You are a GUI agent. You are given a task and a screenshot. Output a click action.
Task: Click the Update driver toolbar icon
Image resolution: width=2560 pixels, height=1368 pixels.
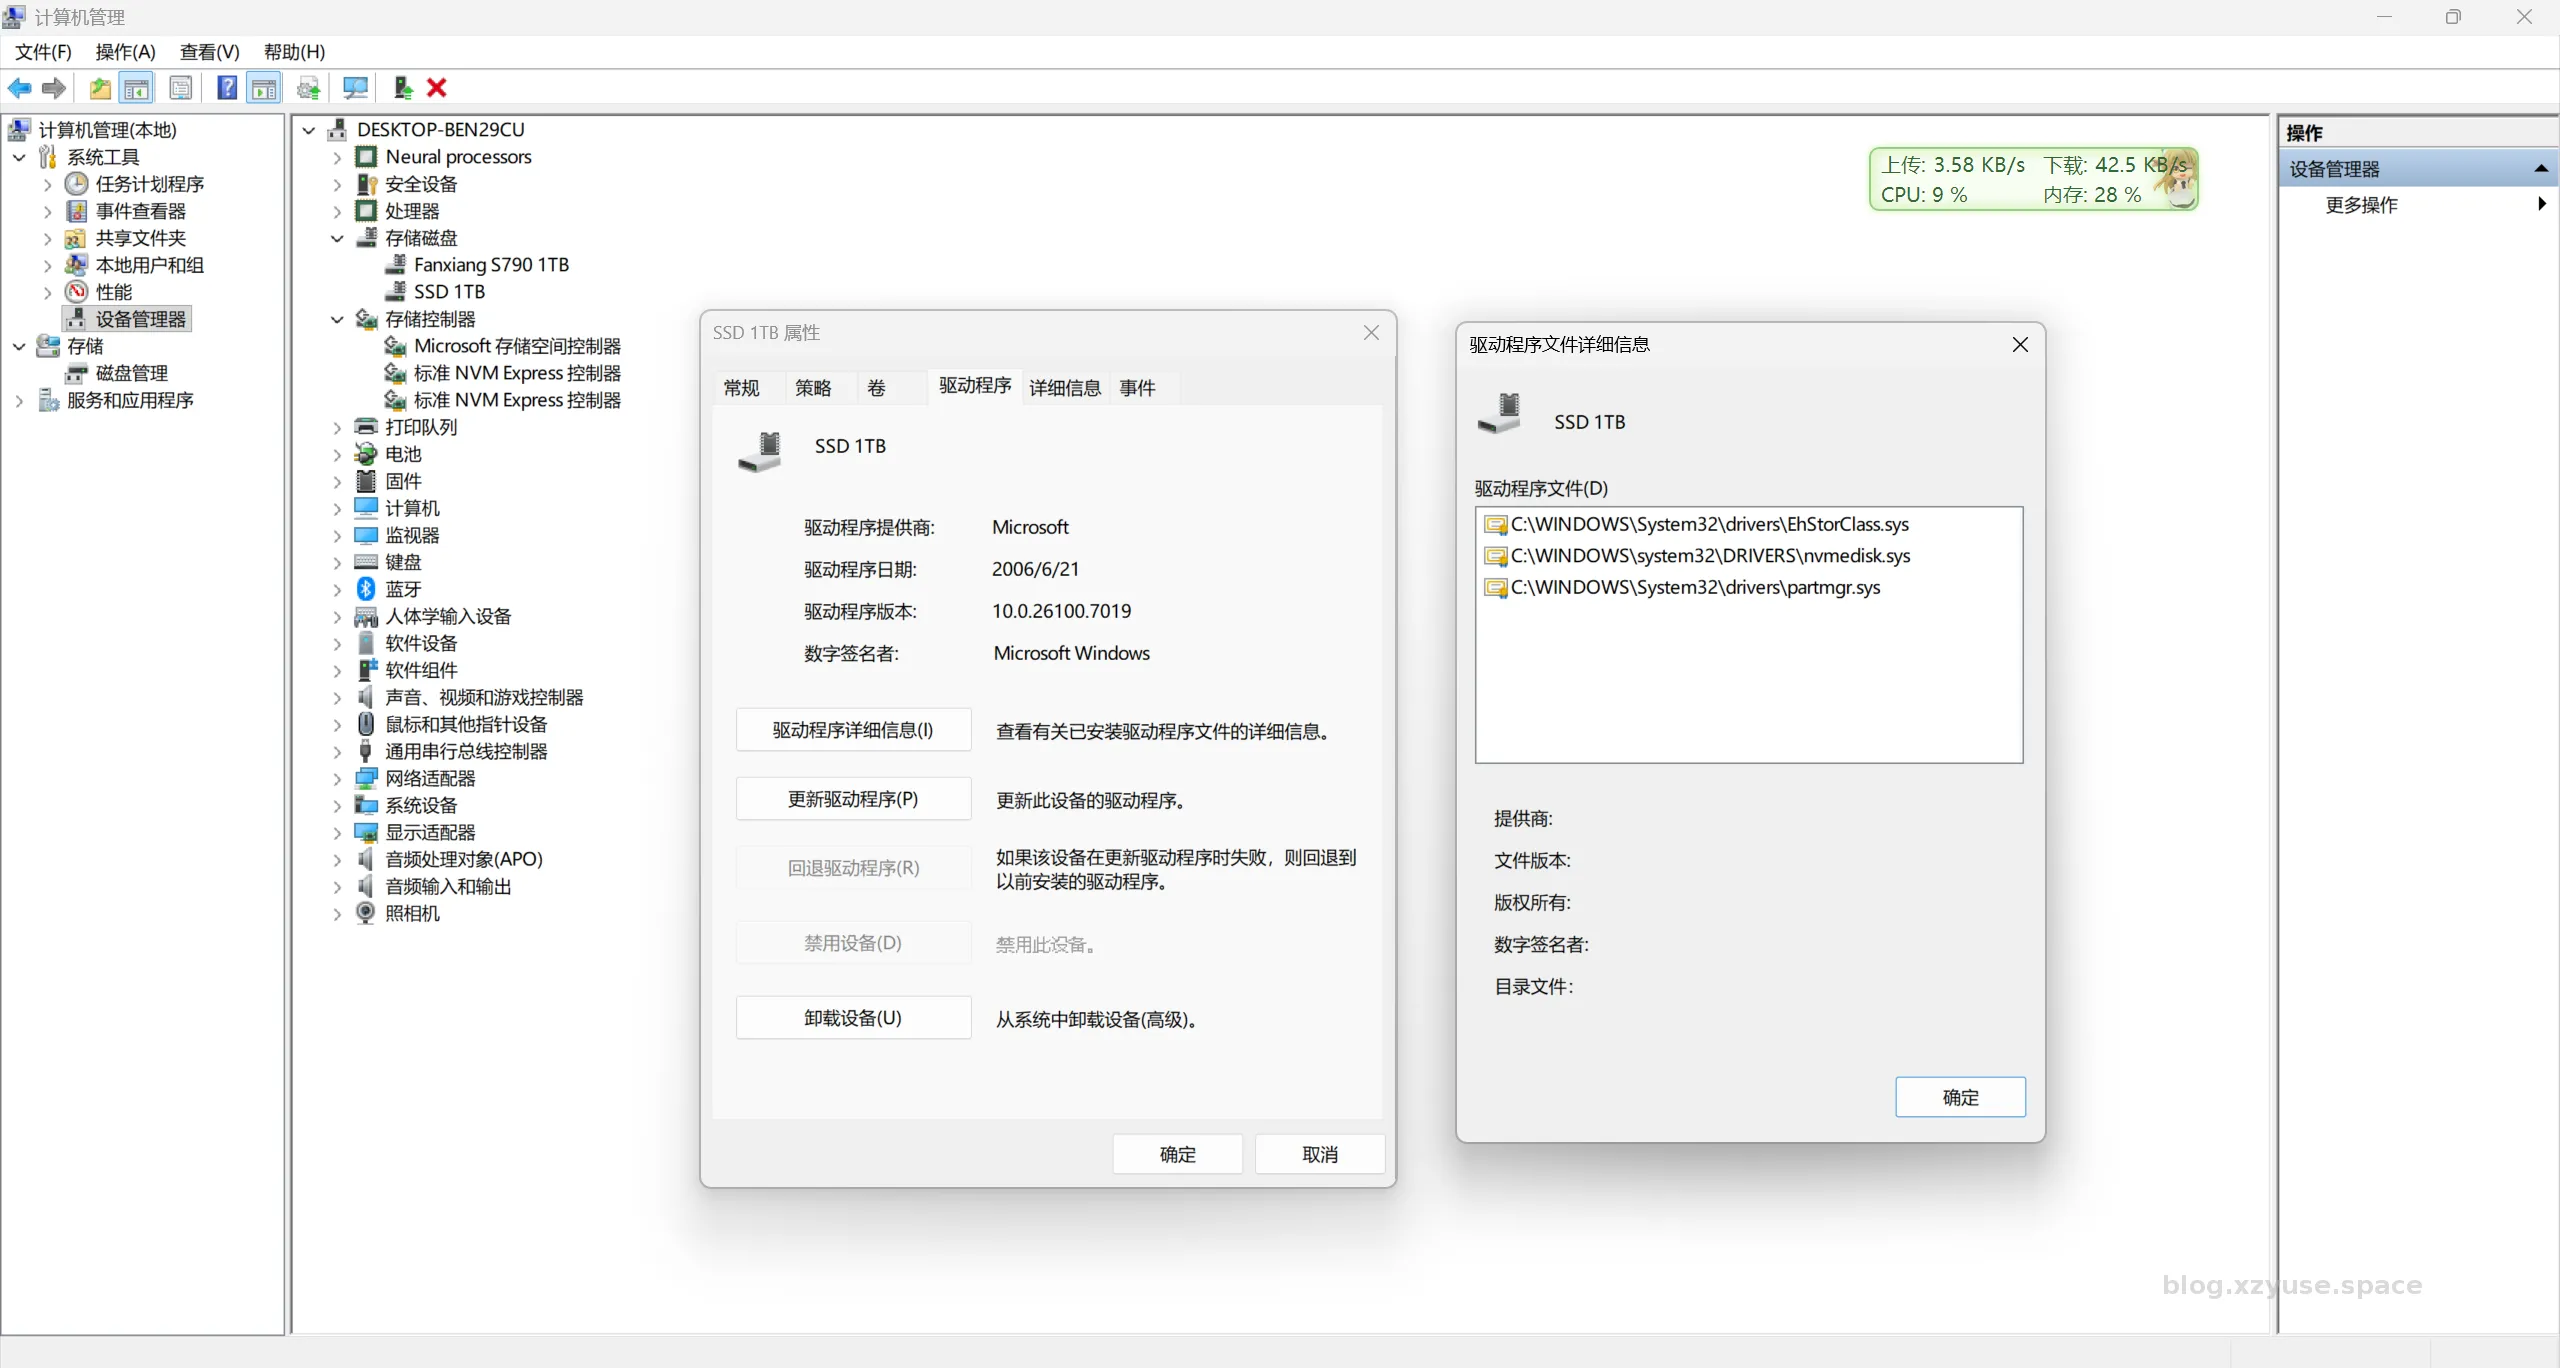pyautogui.click(x=402, y=88)
